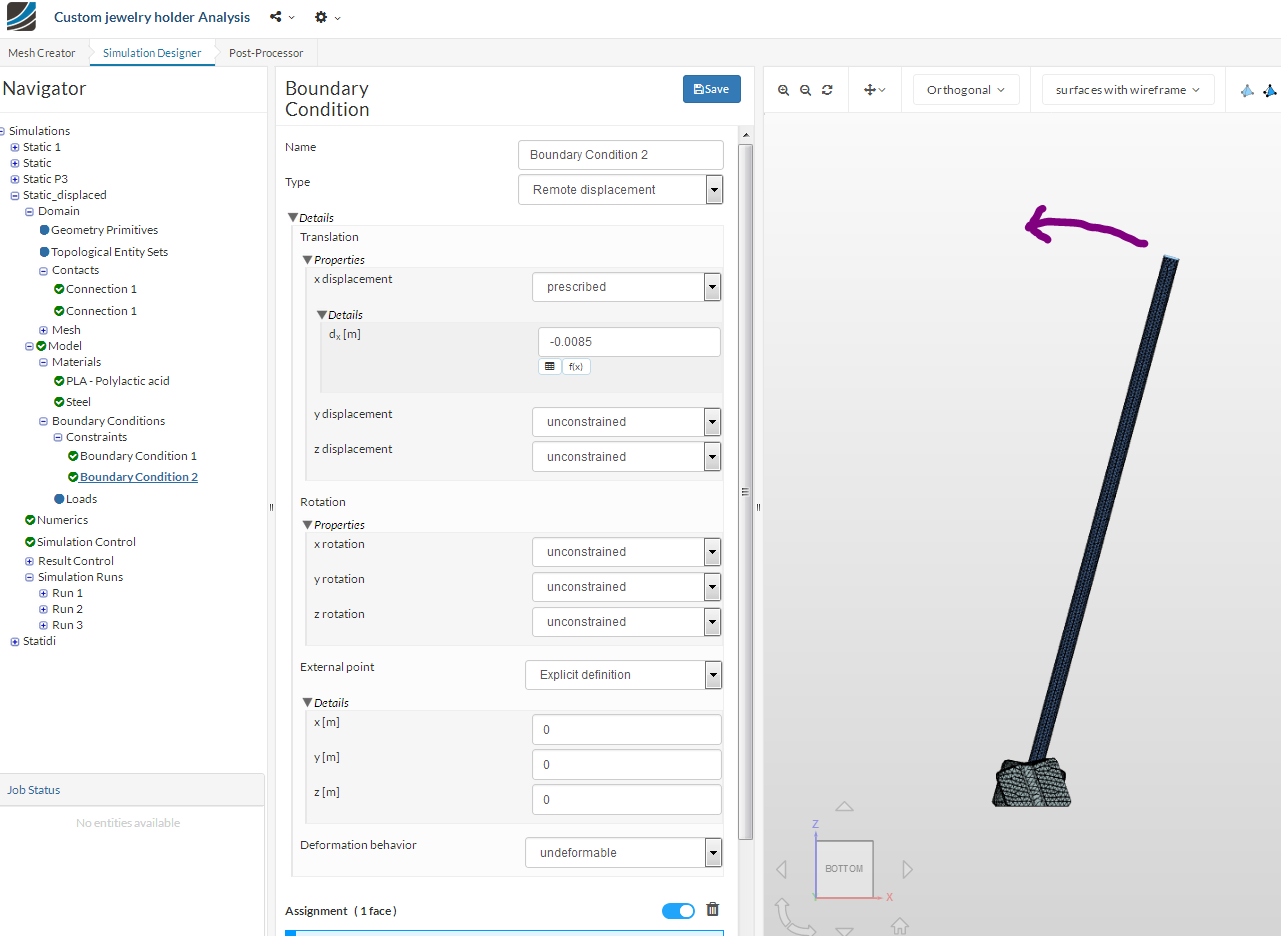Switch to the Post-Processor tab
Screen dimensions: 1281x936
[265, 52]
